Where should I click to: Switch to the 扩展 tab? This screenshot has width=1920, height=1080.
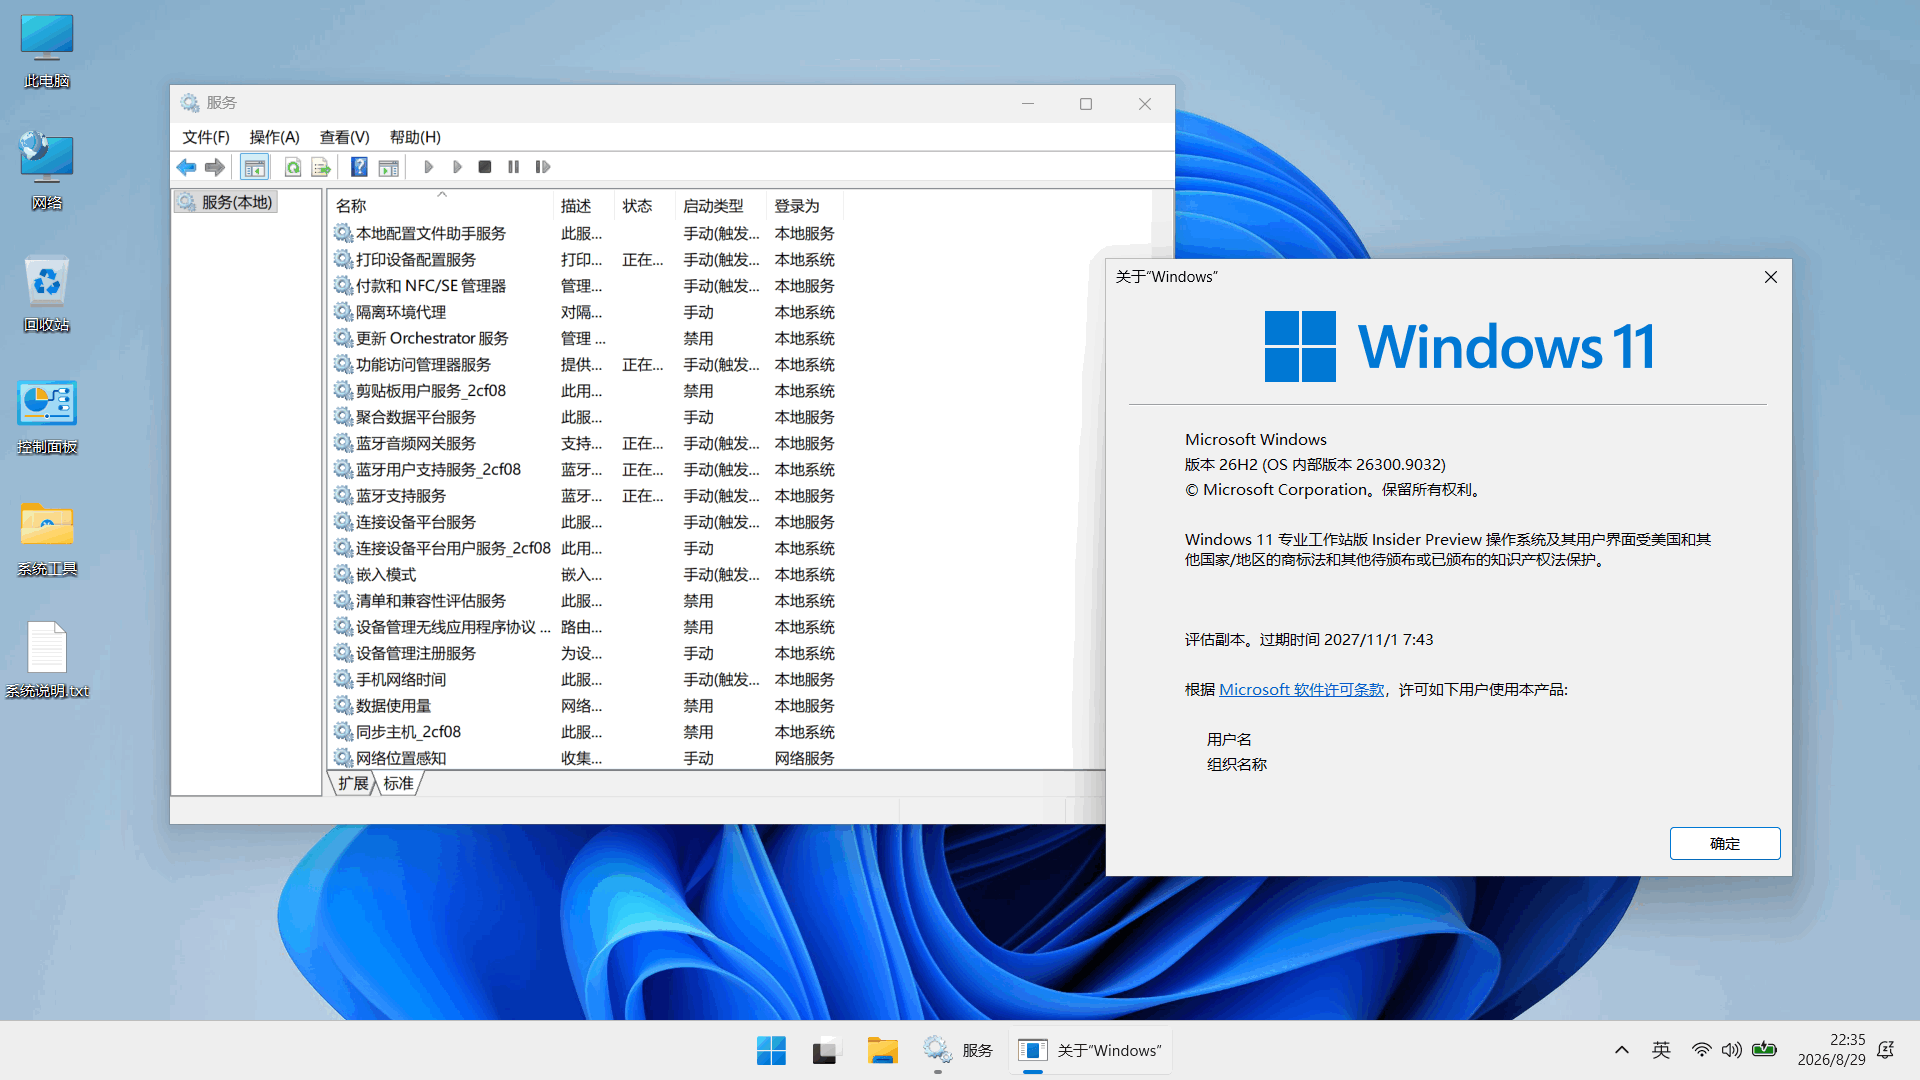point(353,783)
